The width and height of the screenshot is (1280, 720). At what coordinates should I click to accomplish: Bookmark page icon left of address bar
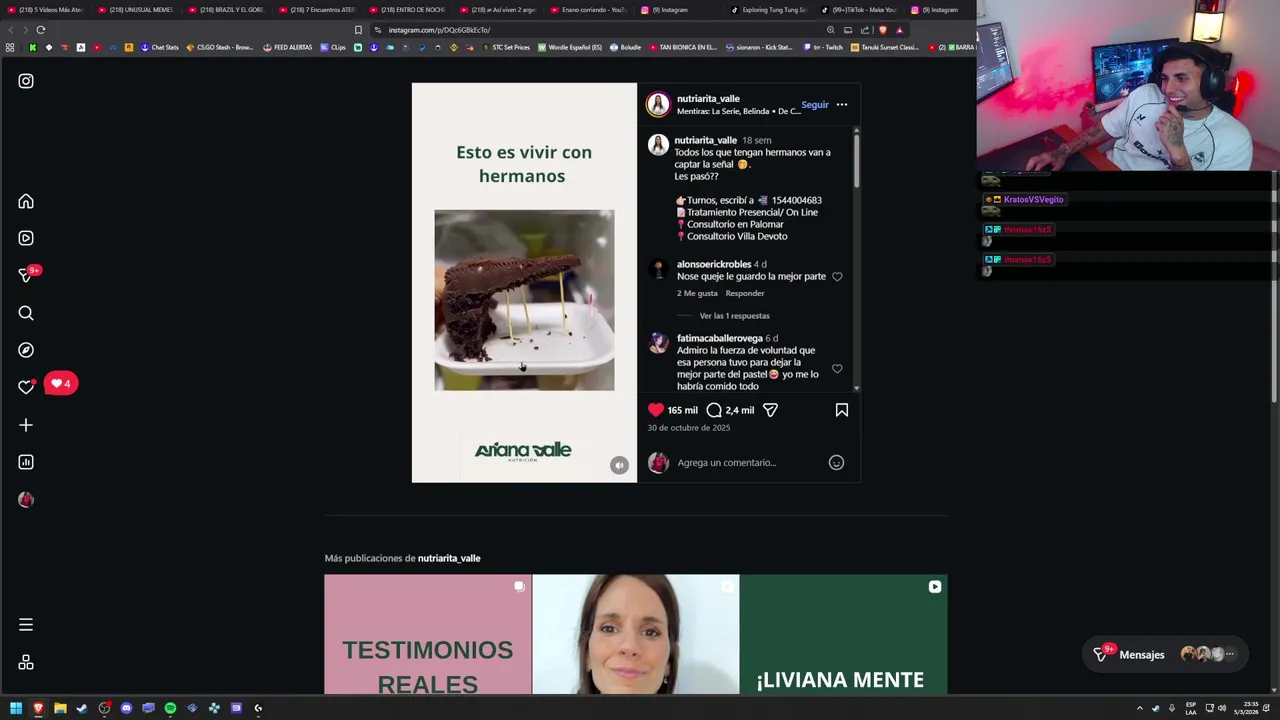(x=358, y=30)
